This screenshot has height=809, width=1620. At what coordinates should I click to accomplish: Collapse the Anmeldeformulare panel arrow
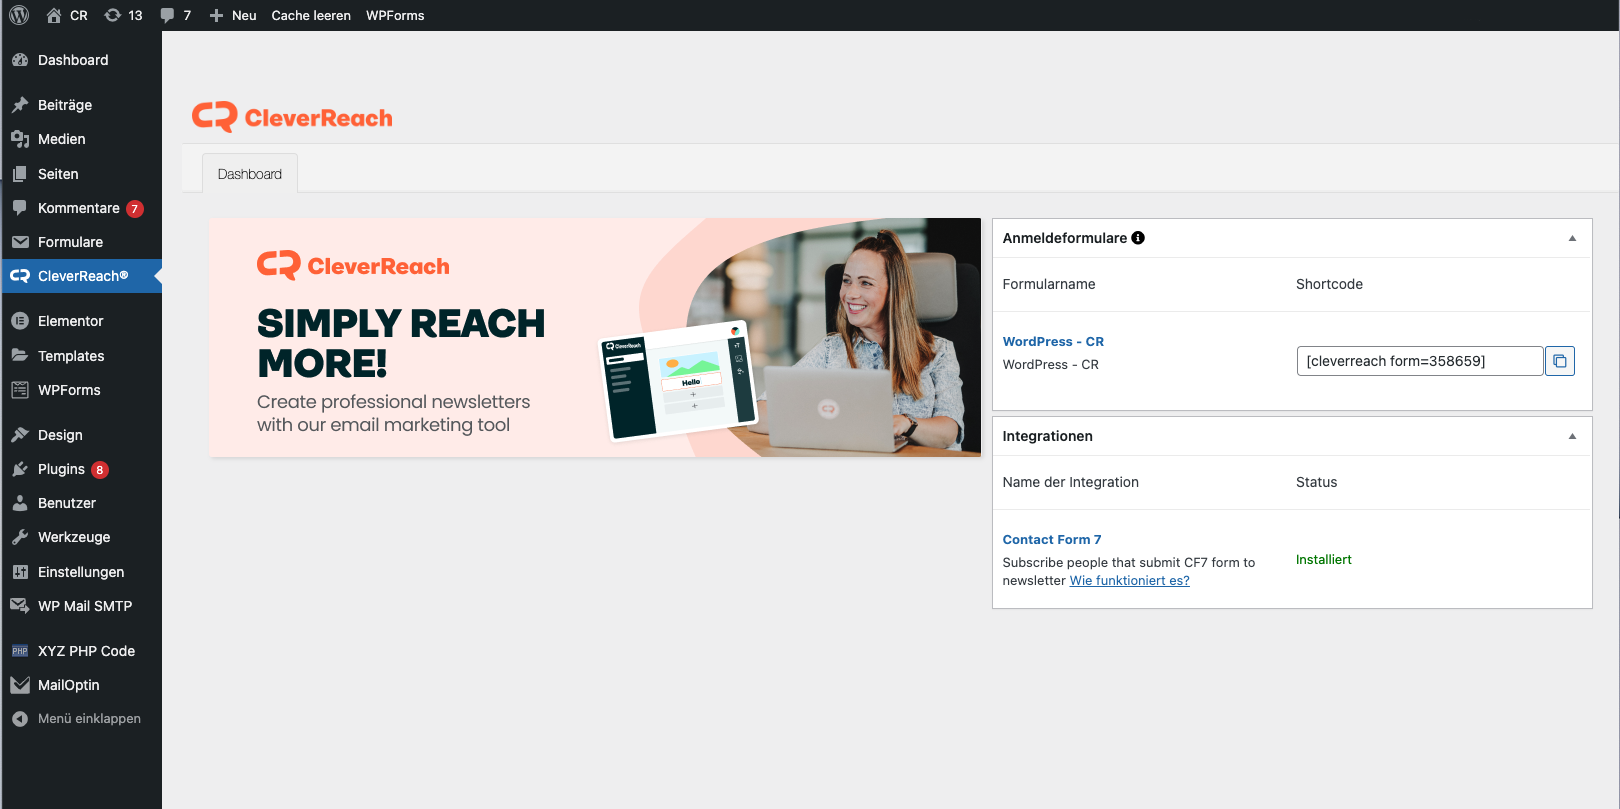click(1572, 238)
